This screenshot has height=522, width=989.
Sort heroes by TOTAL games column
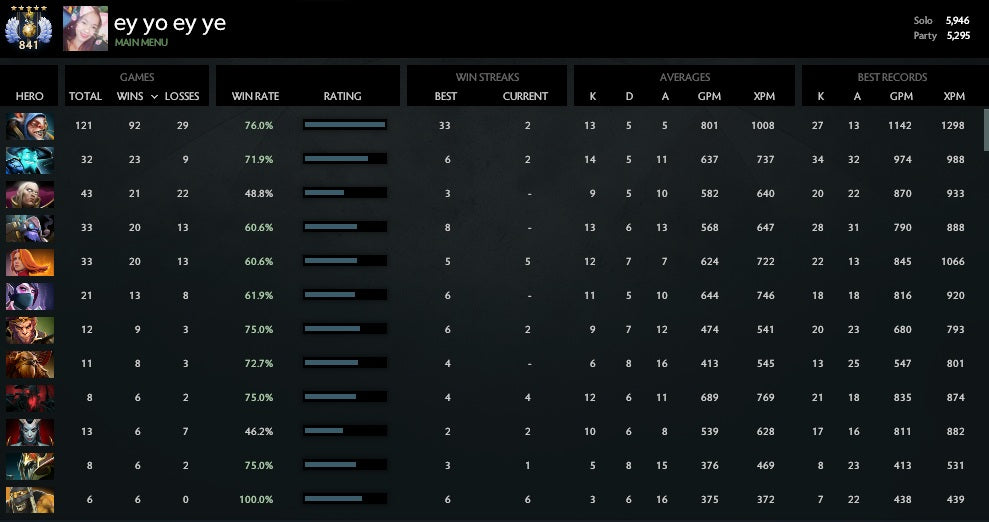pyautogui.click(x=85, y=97)
